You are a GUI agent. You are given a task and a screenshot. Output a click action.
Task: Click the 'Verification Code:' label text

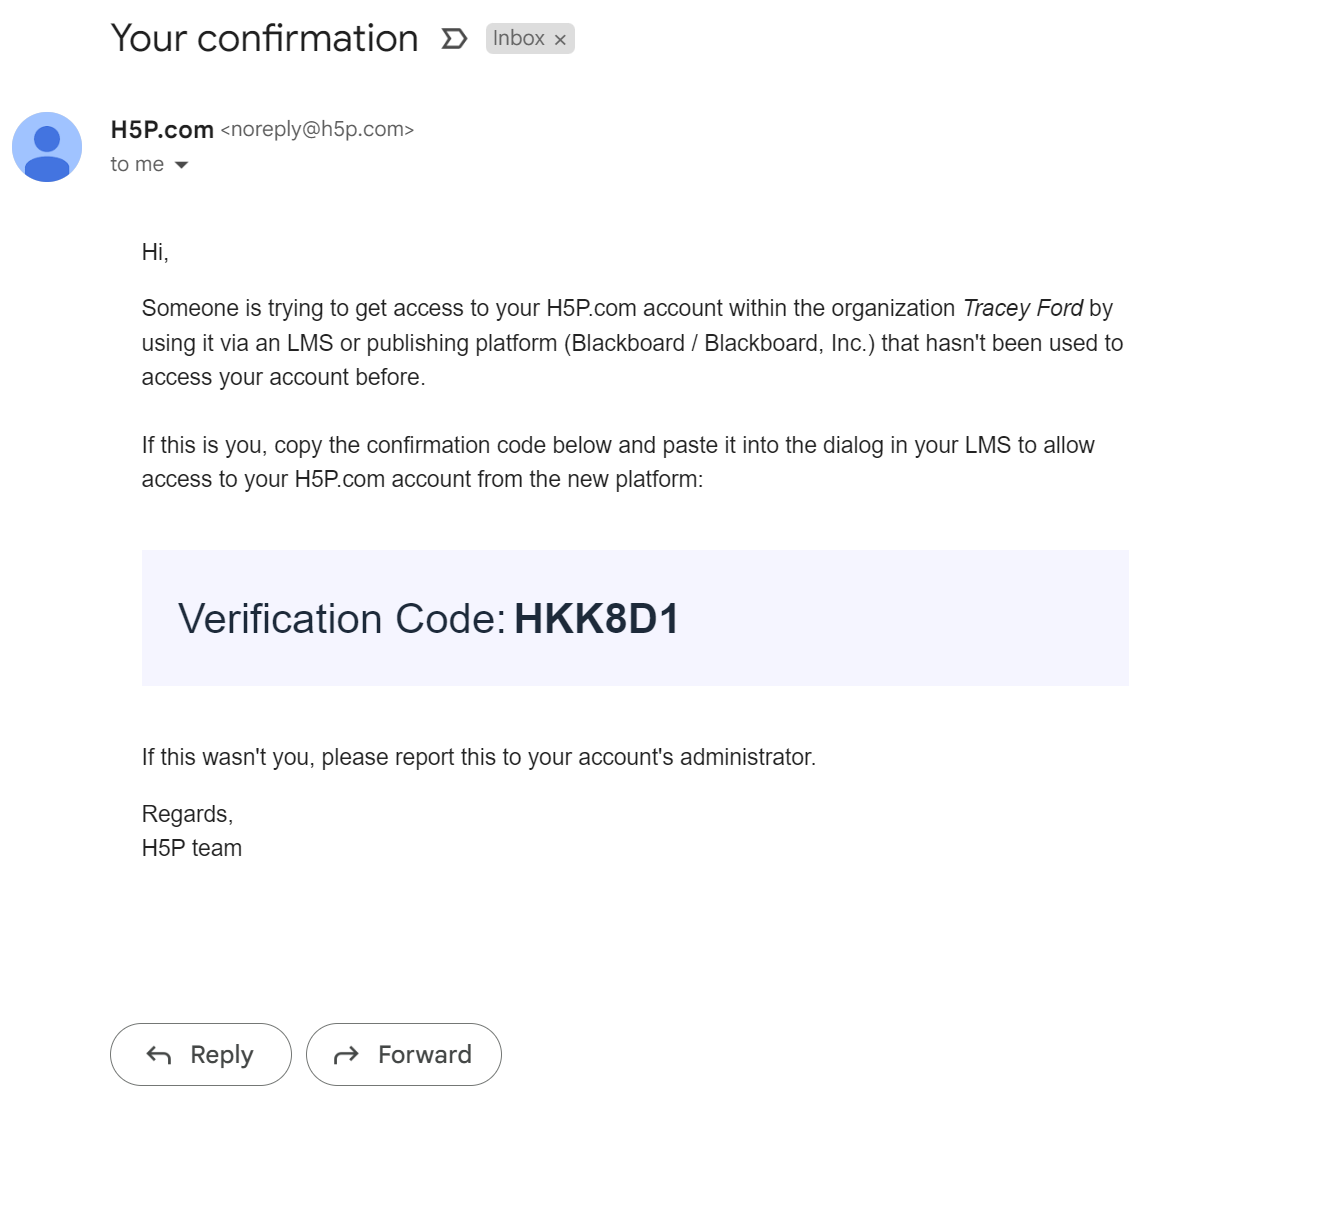342,619
